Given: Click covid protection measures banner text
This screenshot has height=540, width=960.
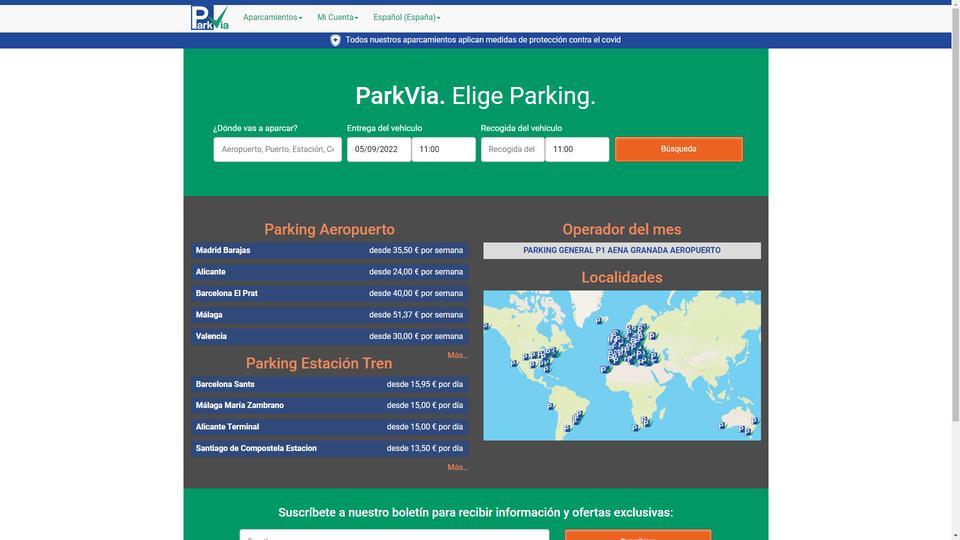Looking at the screenshot, I should pyautogui.click(x=483, y=40).
